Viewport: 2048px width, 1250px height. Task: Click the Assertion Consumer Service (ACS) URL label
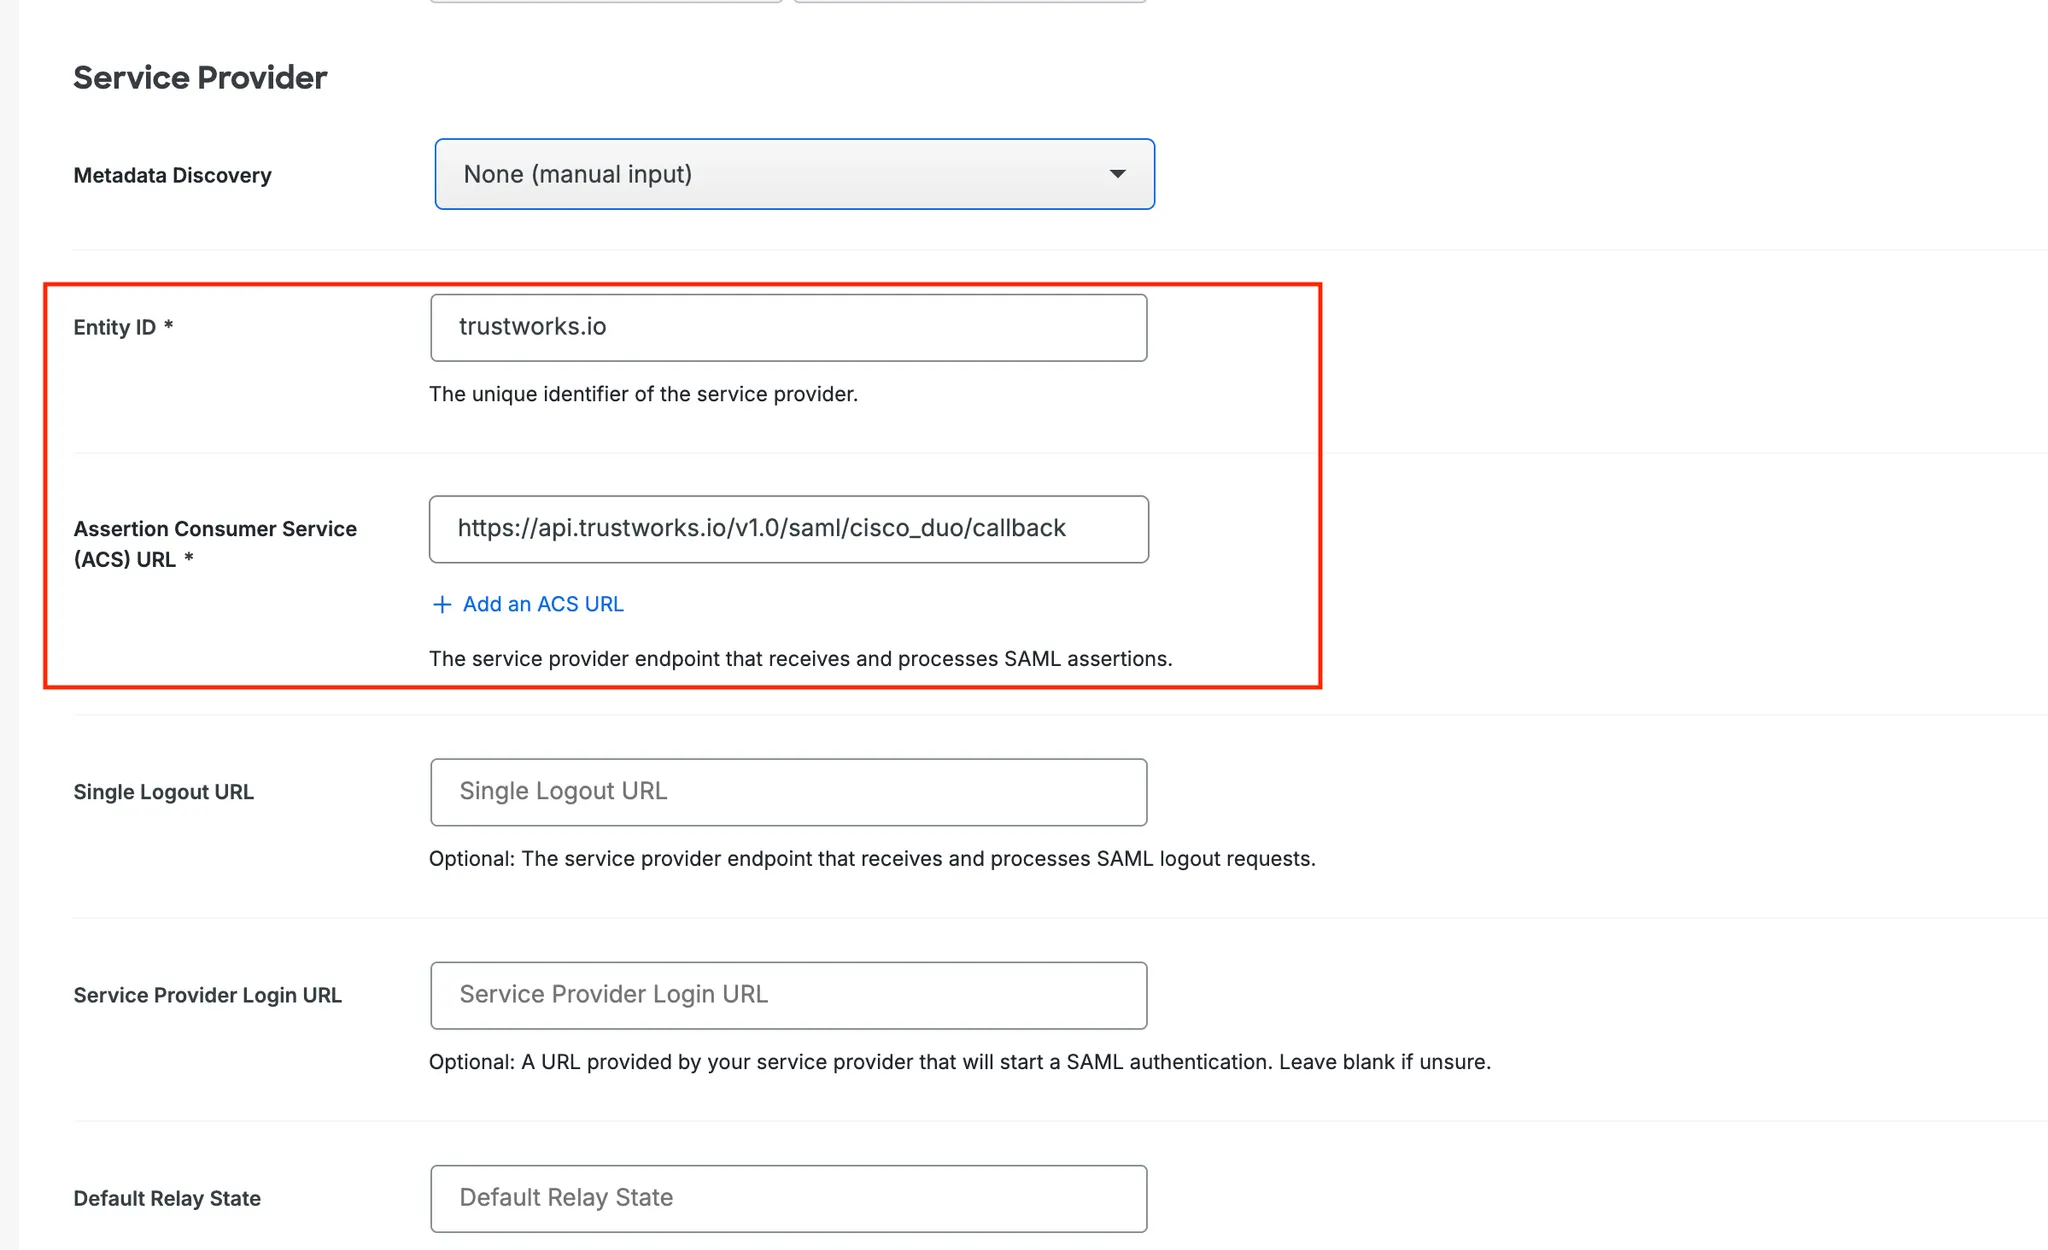point(215,543)
